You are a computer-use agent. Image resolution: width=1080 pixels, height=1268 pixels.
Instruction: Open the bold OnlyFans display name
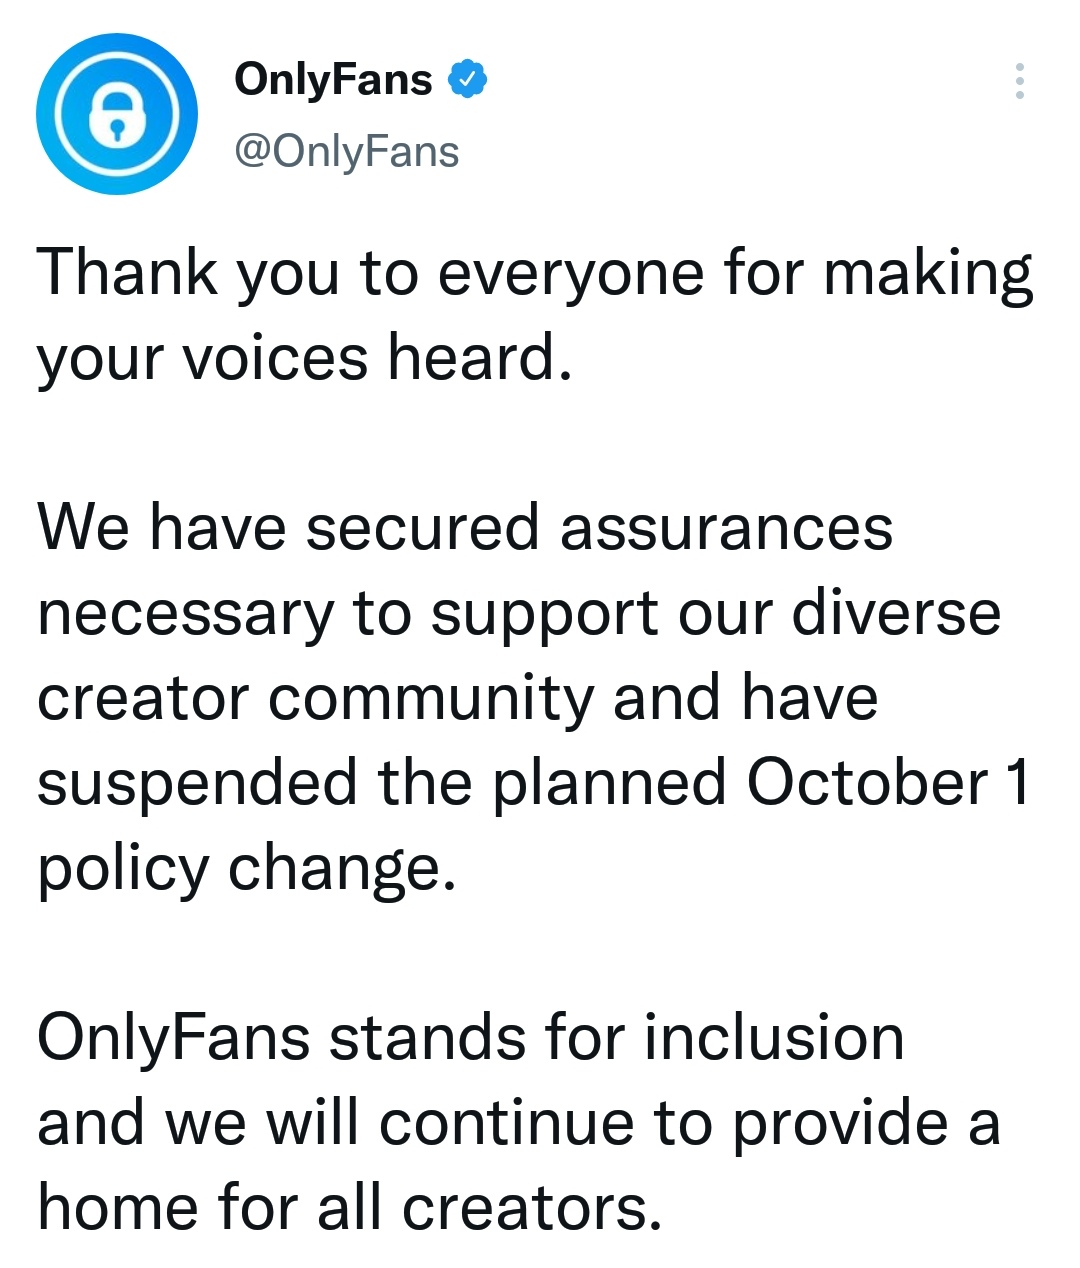point(333,80)
